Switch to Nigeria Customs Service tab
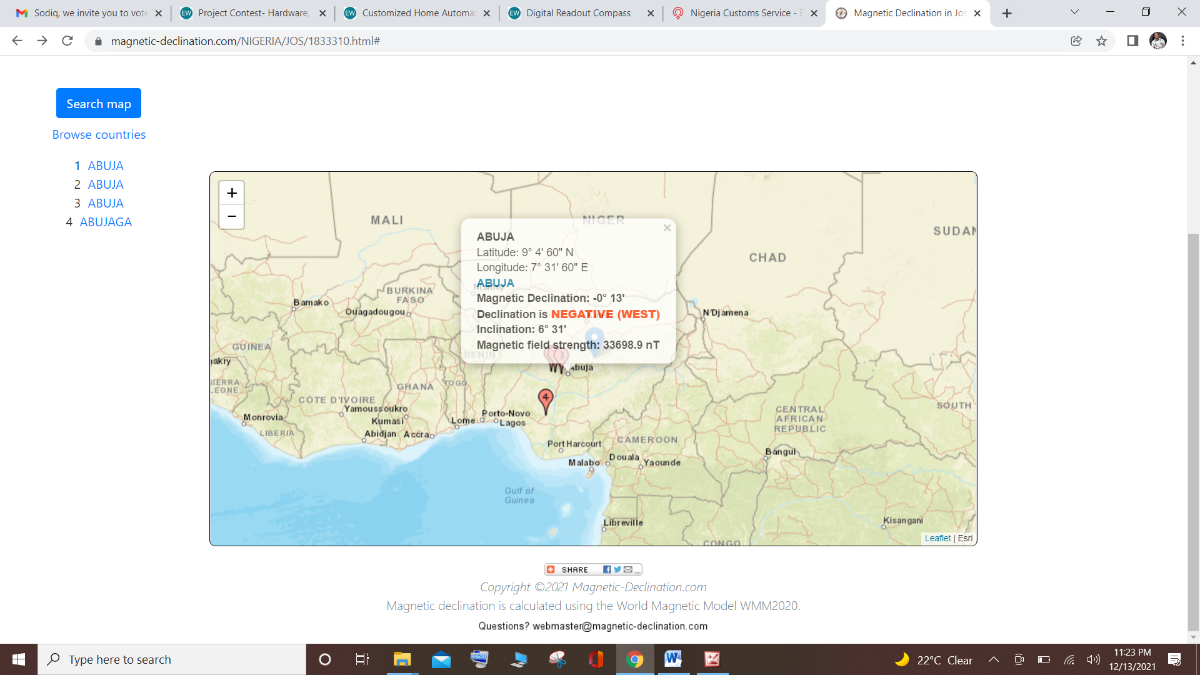Image resolution: width=1200 pixels, height=675 pixels. 743,13
